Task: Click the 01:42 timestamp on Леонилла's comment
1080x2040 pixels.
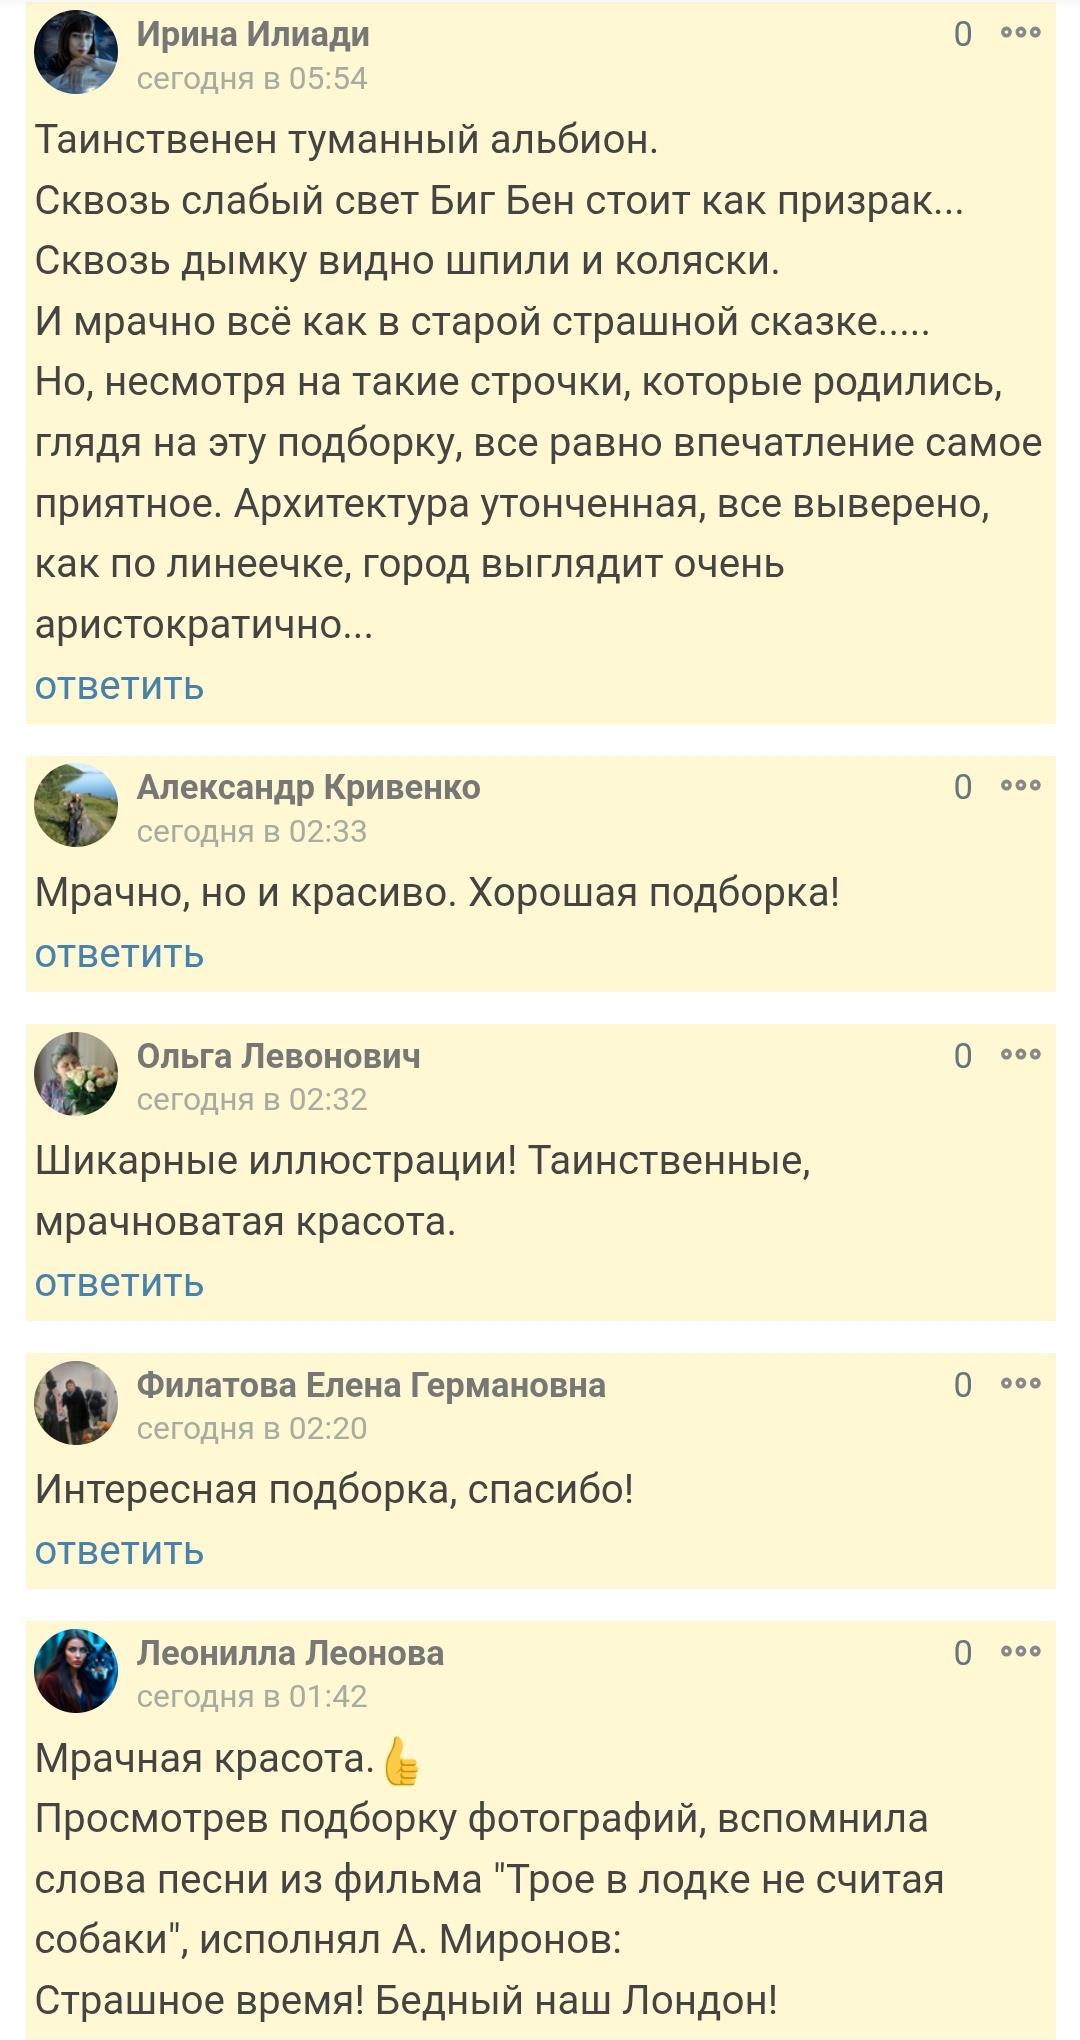Action: (252, 1696)
